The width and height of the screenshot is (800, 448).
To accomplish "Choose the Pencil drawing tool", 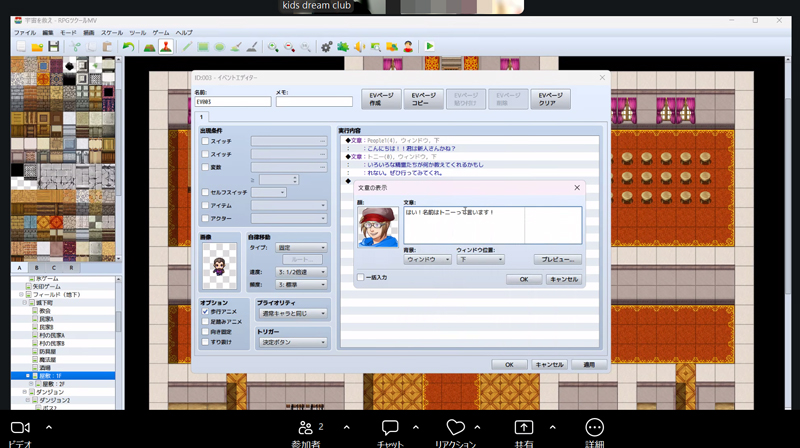I will (x=187, y=47).
